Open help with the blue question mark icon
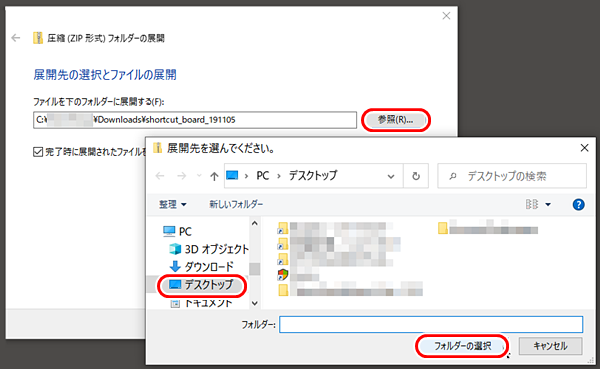The image size is (600, 369). pyautogui.click(x=578, y=204)
